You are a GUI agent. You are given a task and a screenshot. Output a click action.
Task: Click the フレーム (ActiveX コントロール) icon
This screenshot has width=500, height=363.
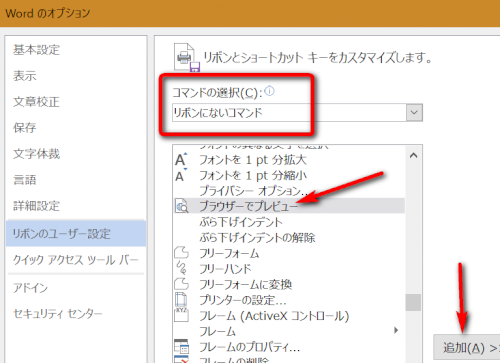181,315
